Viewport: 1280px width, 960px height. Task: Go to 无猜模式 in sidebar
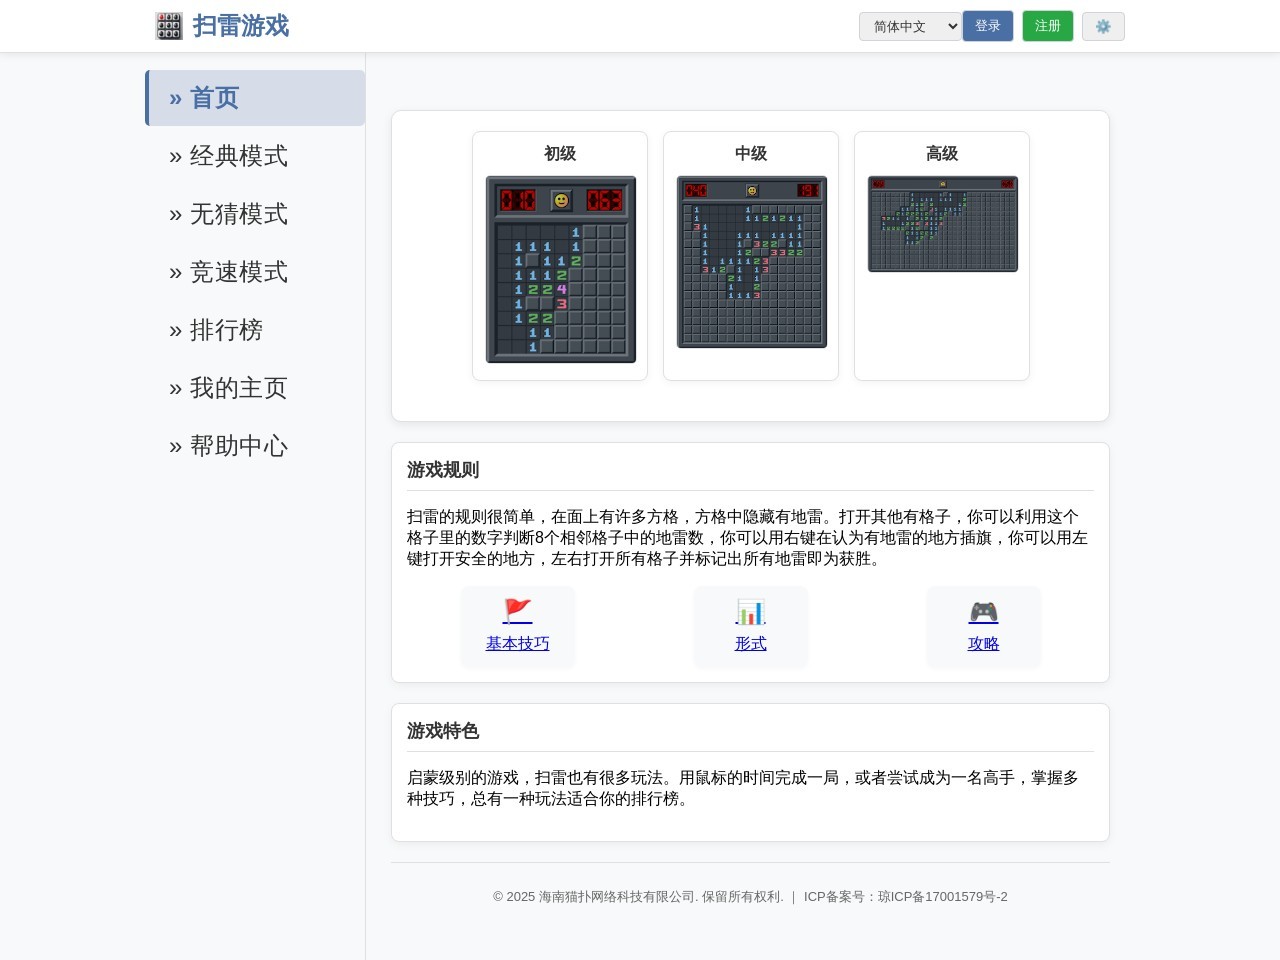(x=238, y=214)
